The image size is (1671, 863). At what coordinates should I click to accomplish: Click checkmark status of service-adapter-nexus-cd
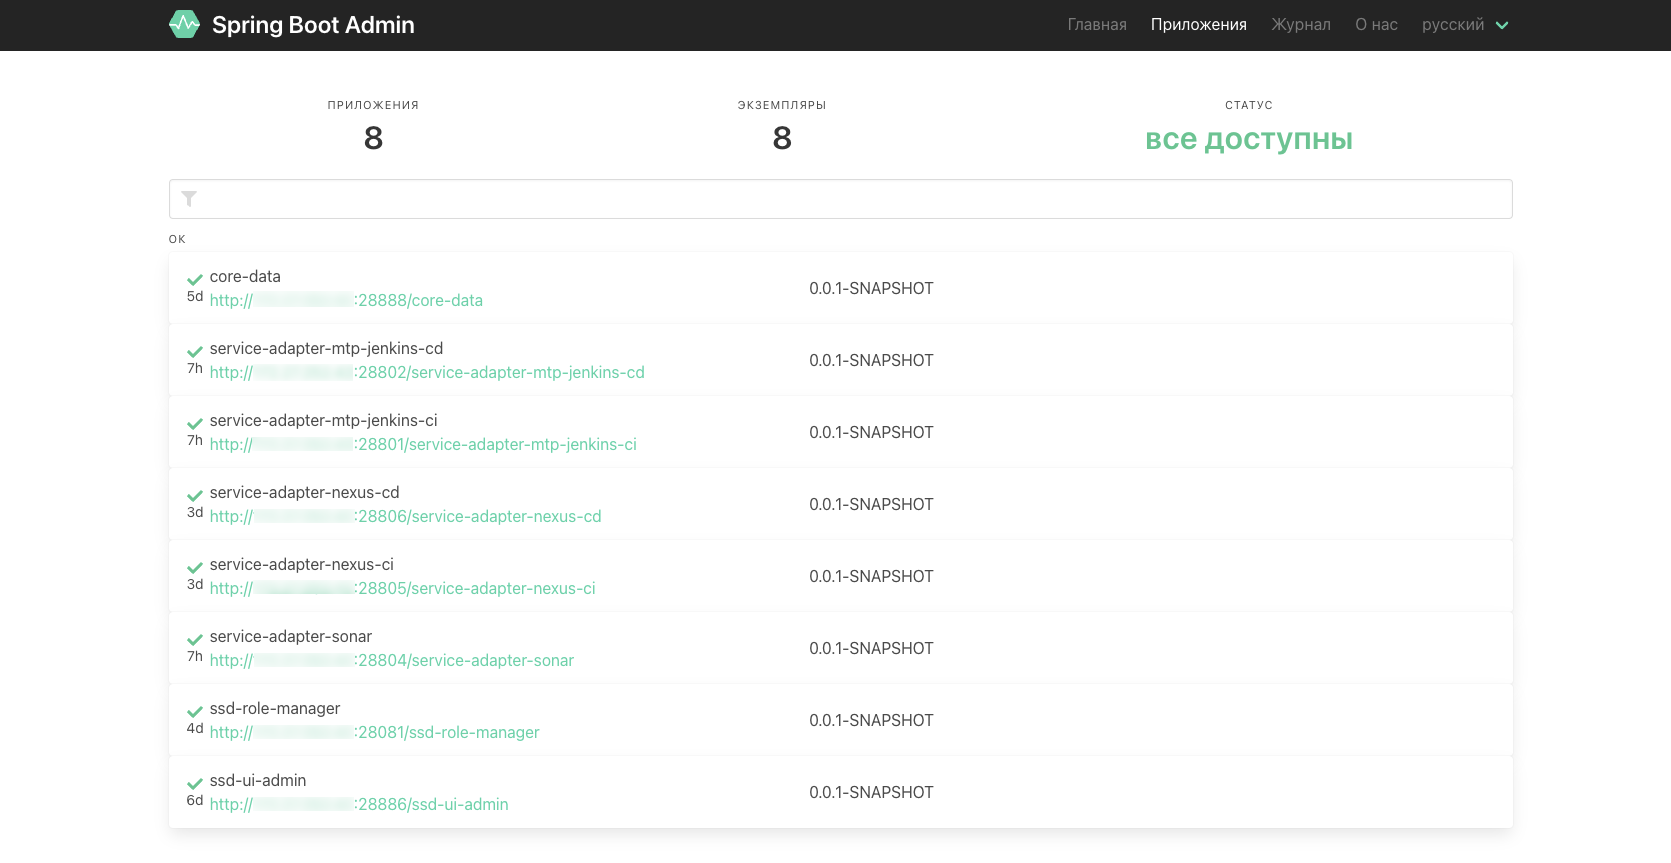(195, 496)
